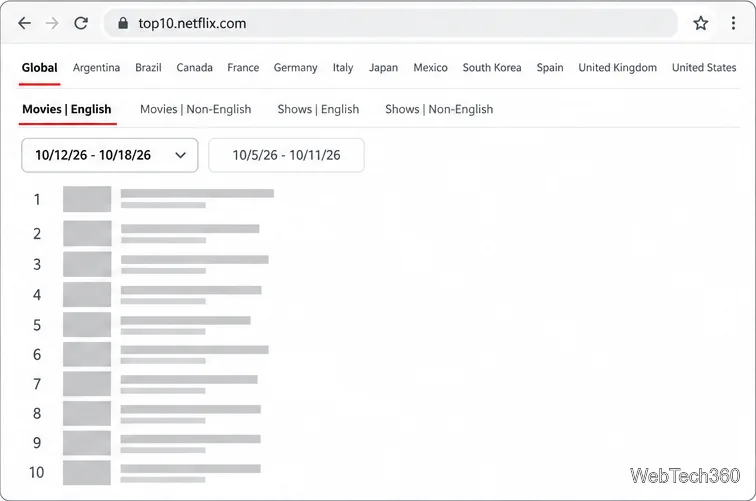Bookmark this page with the star icon
Screen dimensions: 756x501
701,23
